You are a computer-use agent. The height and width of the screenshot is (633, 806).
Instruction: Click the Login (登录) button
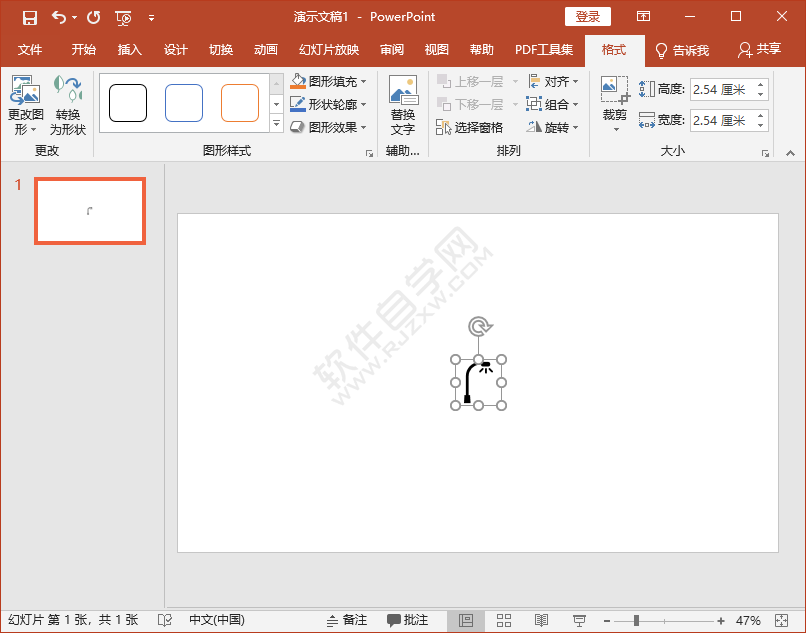tap(587, 17)
